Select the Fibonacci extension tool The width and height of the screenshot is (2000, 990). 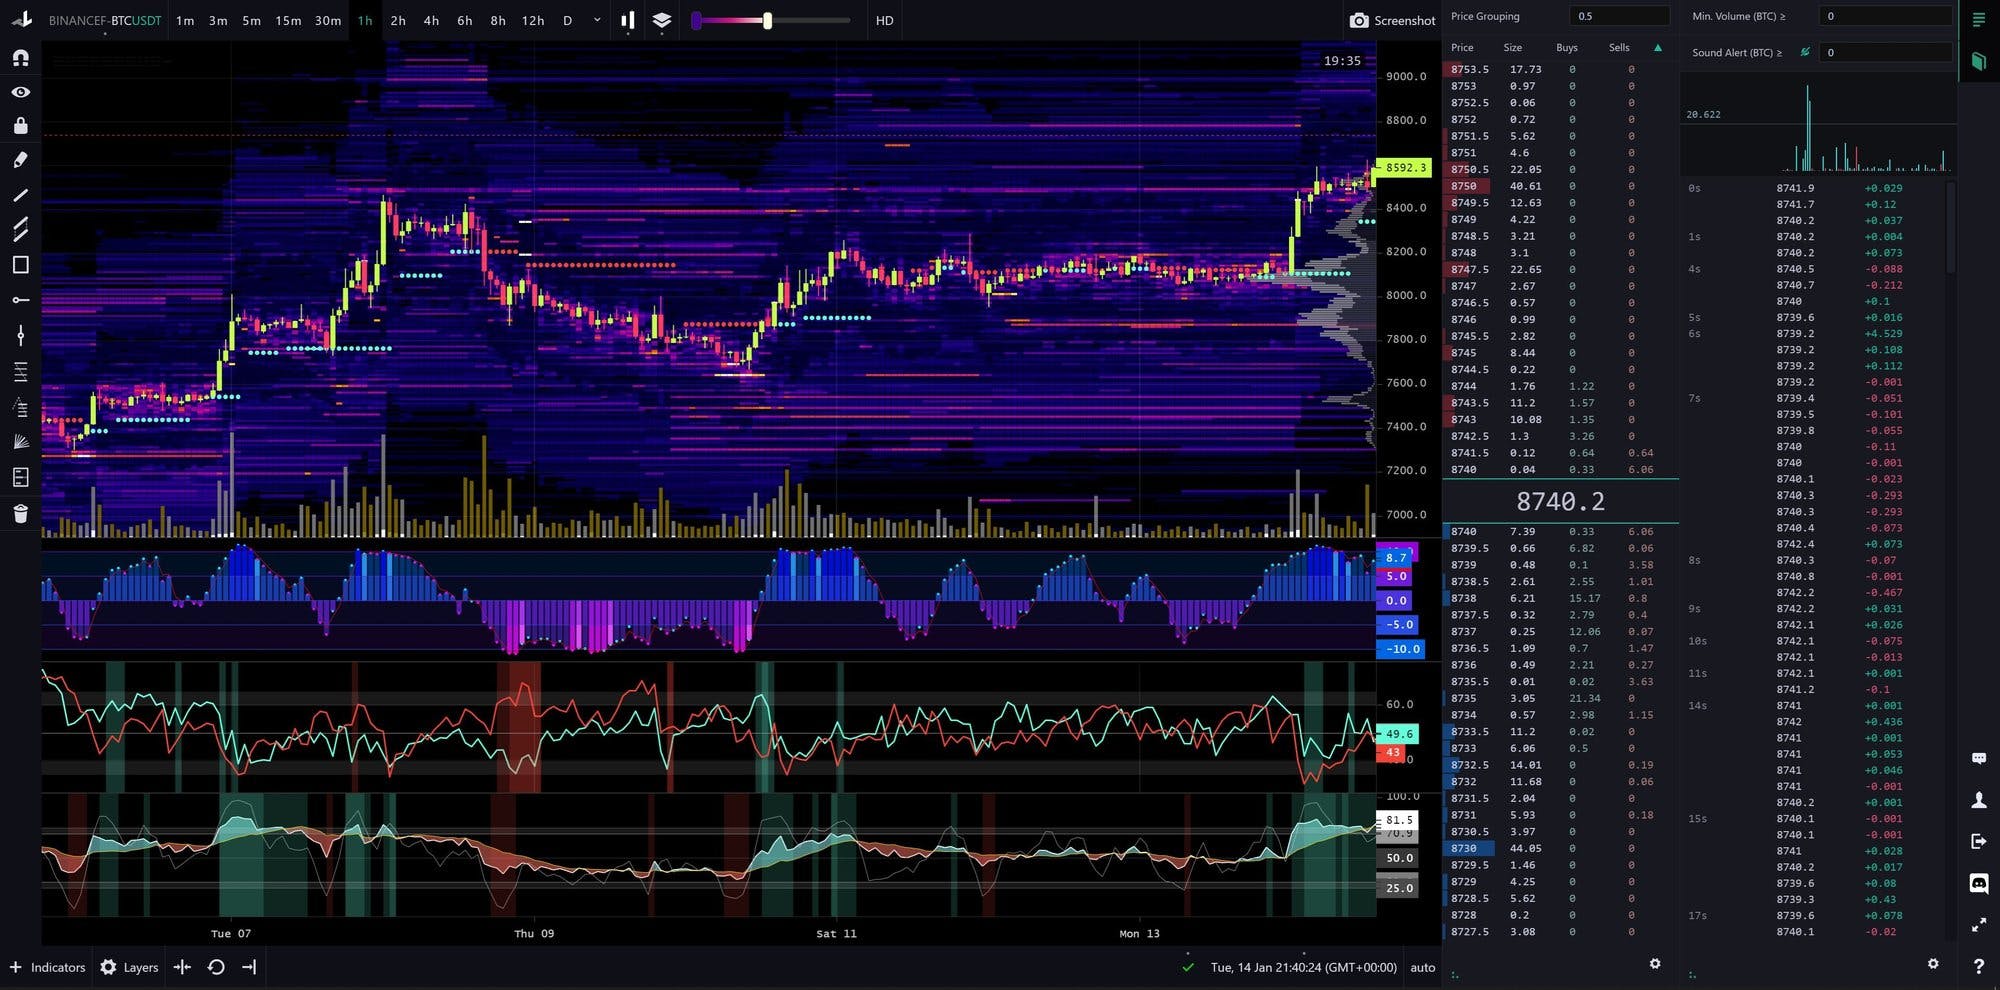(x=20, y=407)
